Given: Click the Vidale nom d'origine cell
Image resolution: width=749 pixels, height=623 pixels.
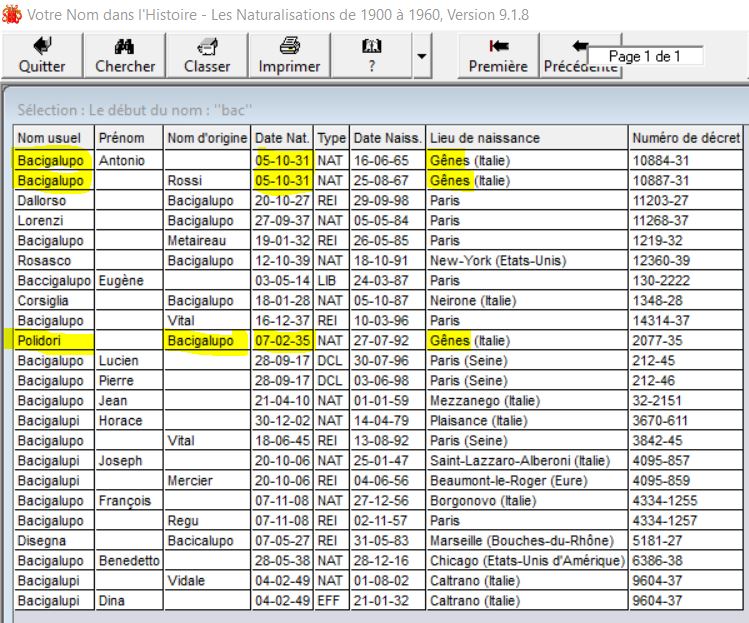Looking at the screenshot, I should [207, 581].
